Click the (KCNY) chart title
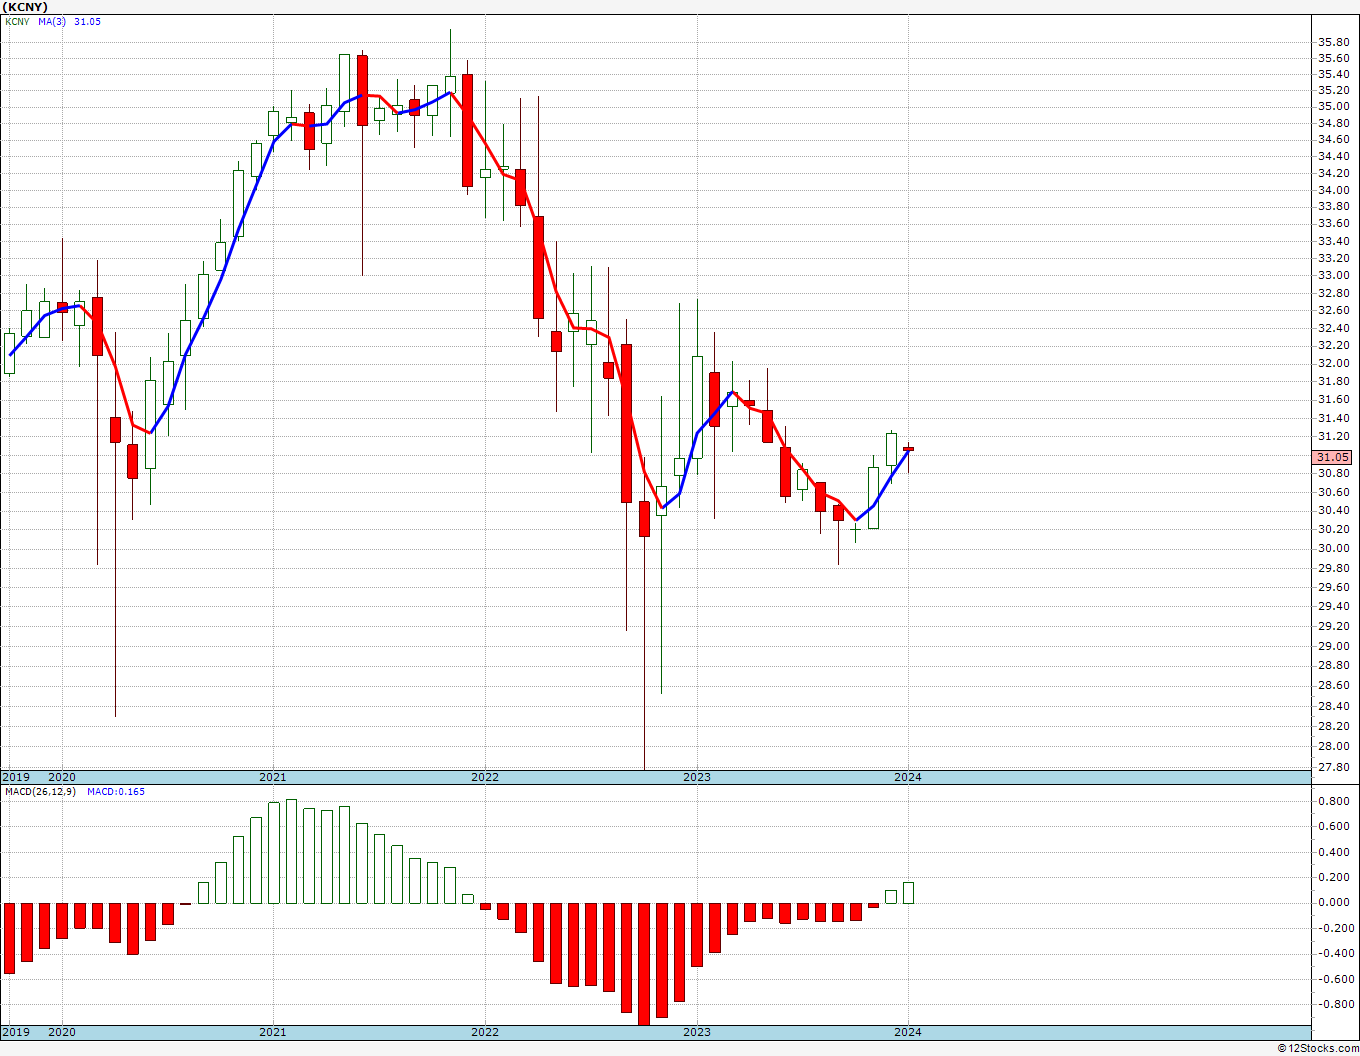Image resolution: width=1360 pixels, height=1056 pixels. (x=26, y=7)
